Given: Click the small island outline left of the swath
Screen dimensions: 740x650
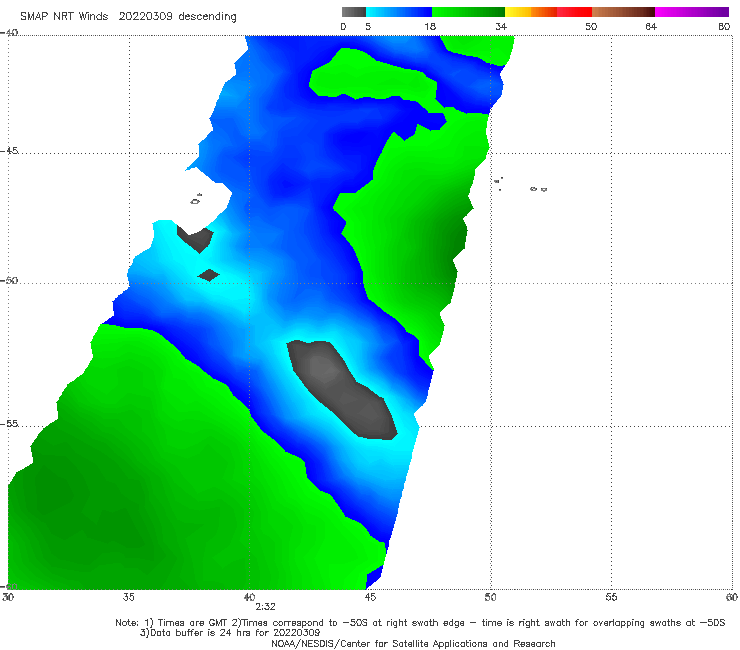Looking at the screenshot, I should pyautogui.click(x=196, y=199).
